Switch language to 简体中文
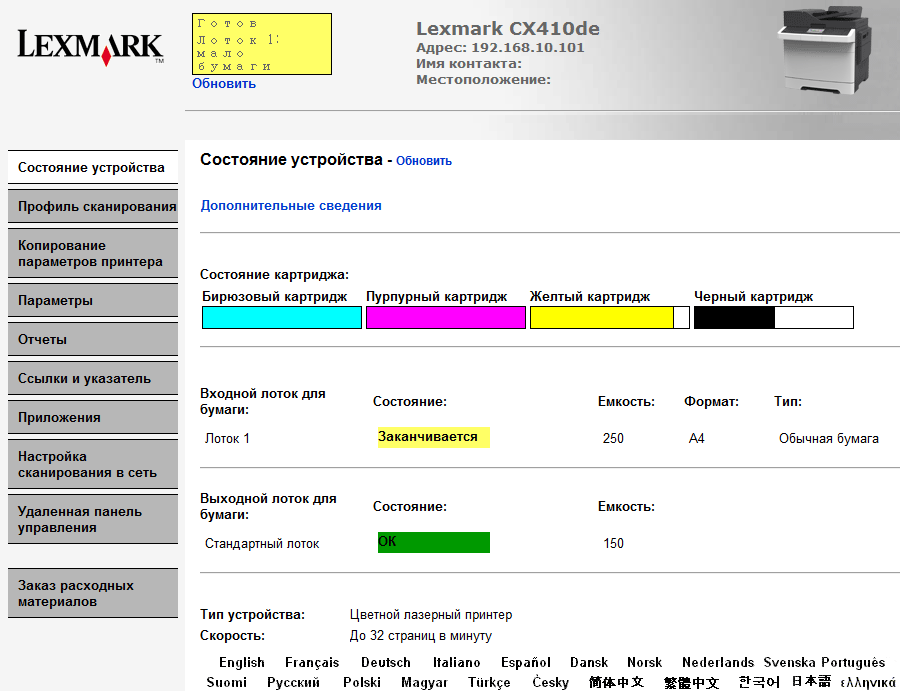 (616, 682)
